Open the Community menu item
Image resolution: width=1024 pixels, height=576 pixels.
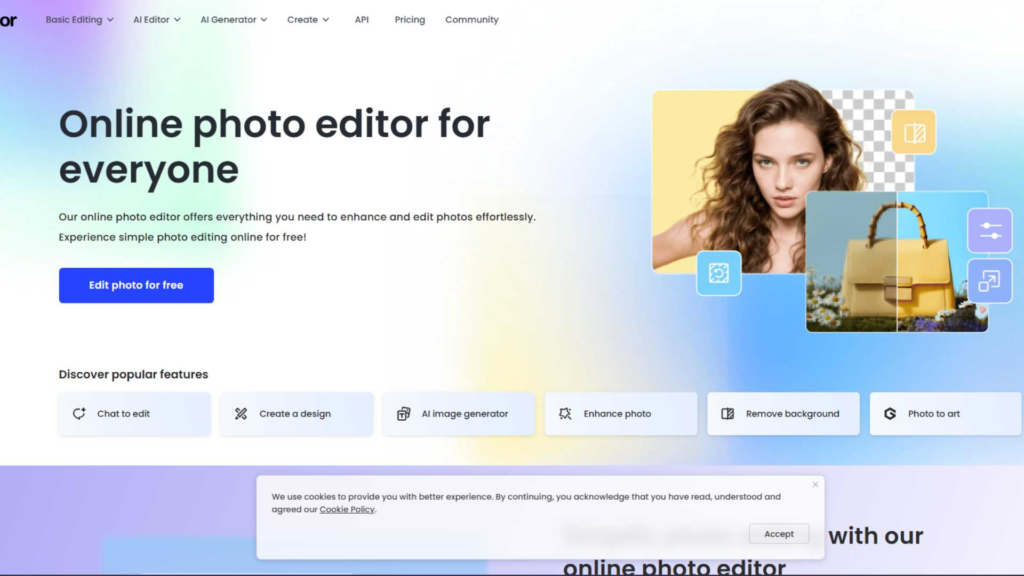point(472,20)
